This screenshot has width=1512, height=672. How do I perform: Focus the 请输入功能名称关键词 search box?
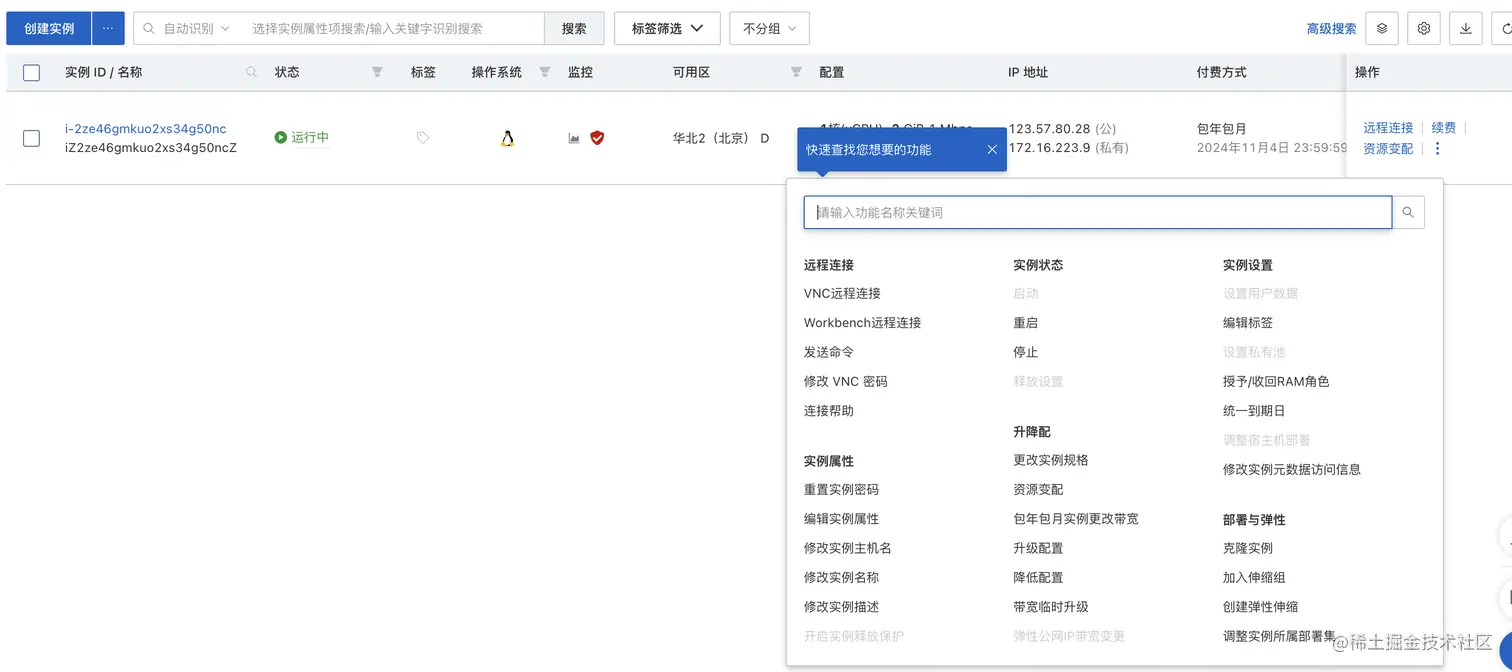pyautogui.click(x=1098, y=212)
